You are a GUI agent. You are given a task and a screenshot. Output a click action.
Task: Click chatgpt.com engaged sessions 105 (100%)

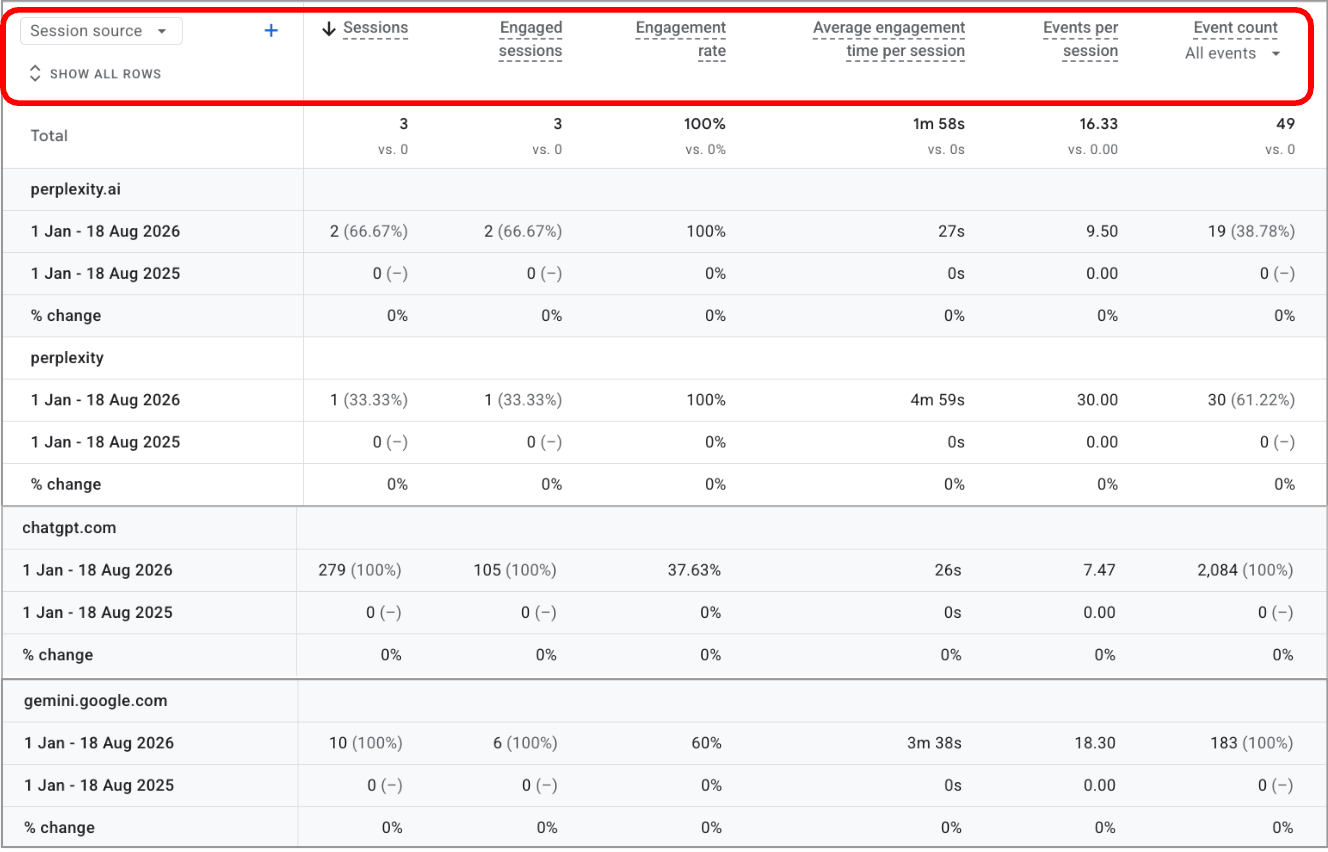point(515,571)
